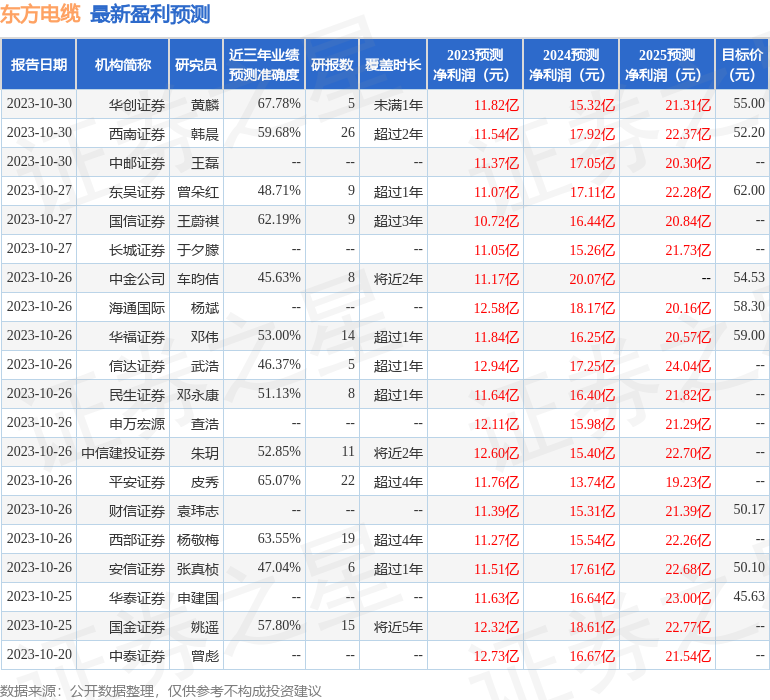Click the 45.63 target price
770x700 pixels.
pos(749,596)
